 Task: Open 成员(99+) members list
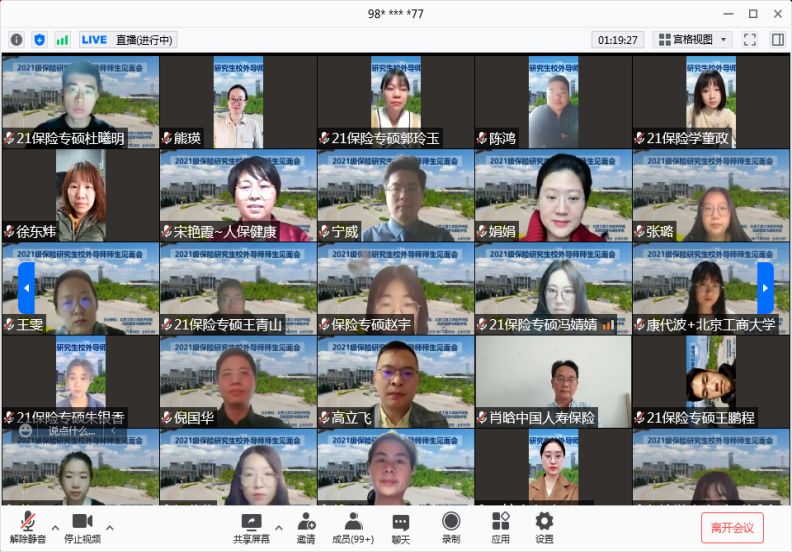353,527
